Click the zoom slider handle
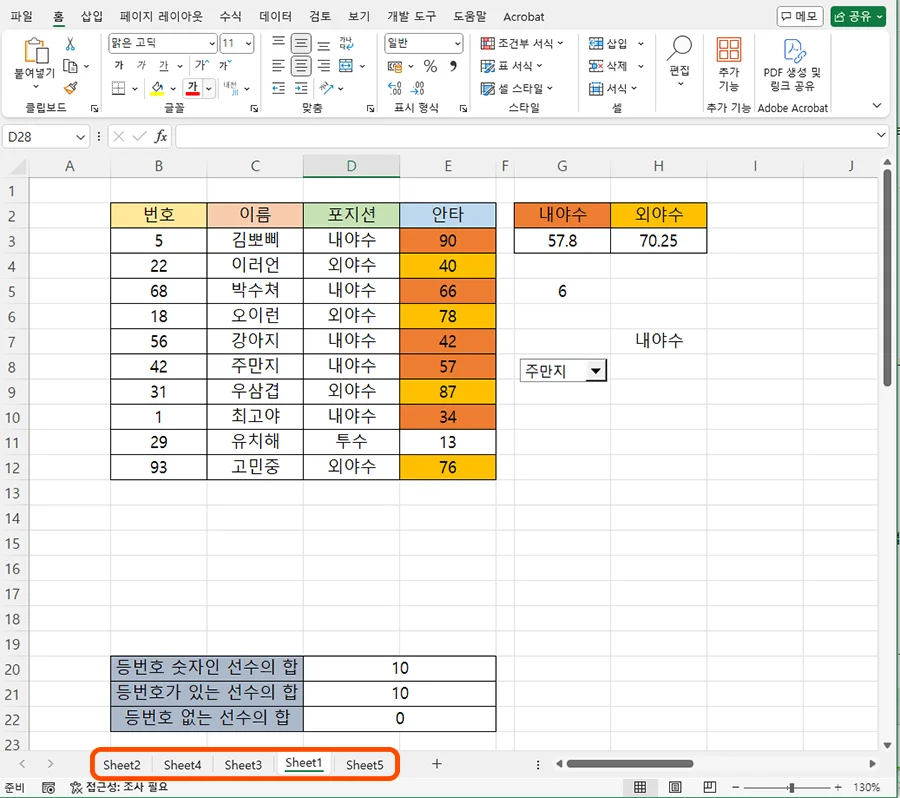The height and width of the screenshot is (798, 900). tap(792, 788)
